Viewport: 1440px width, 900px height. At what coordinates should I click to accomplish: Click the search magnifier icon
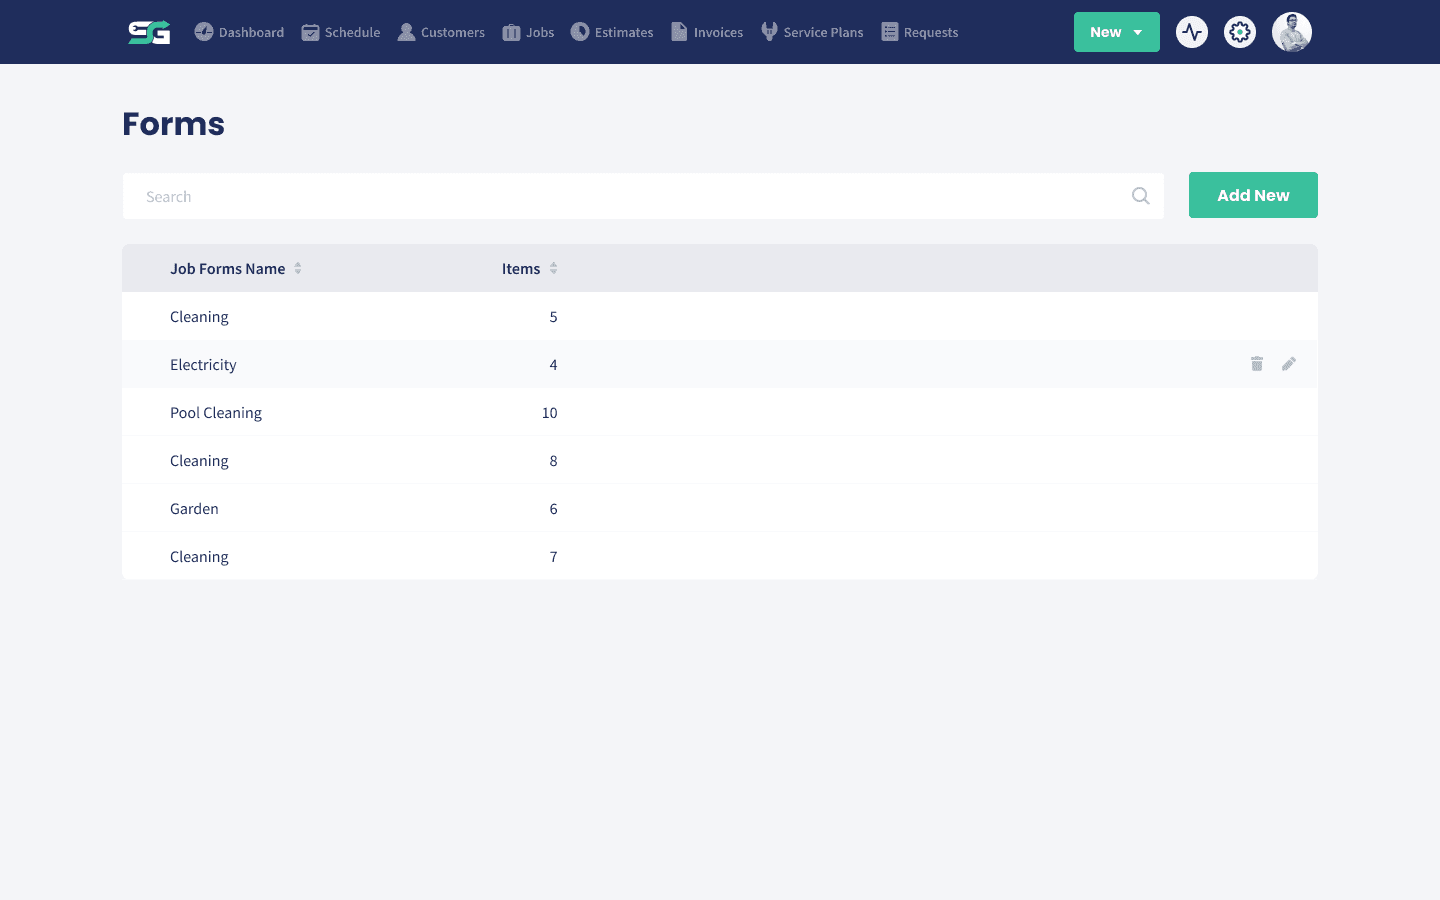(1141, 196)
